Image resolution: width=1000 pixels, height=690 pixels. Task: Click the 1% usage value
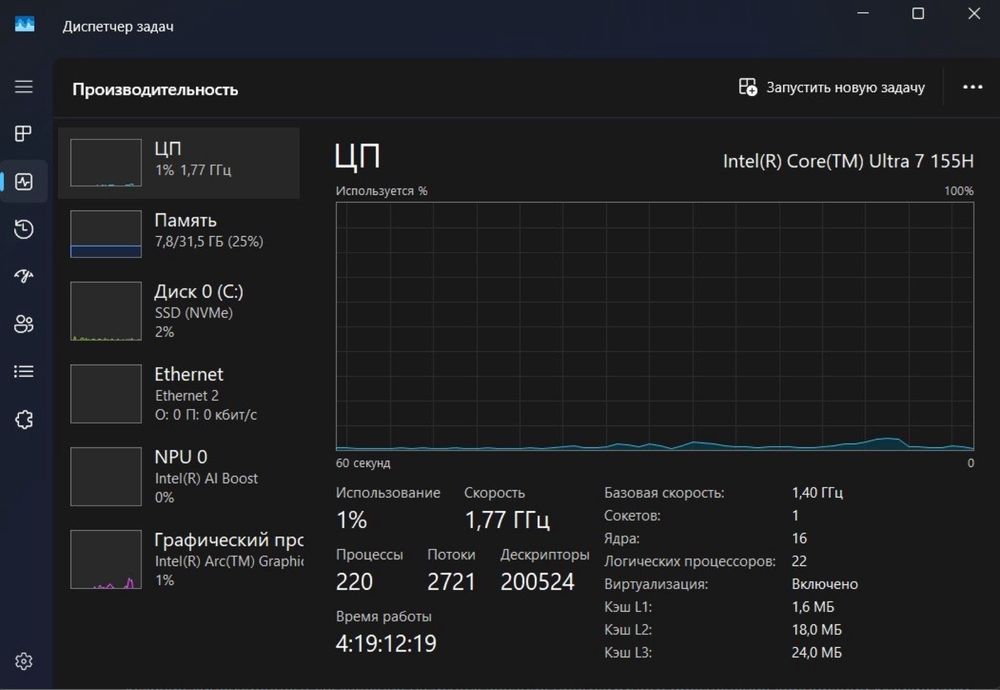coord(351,520)
